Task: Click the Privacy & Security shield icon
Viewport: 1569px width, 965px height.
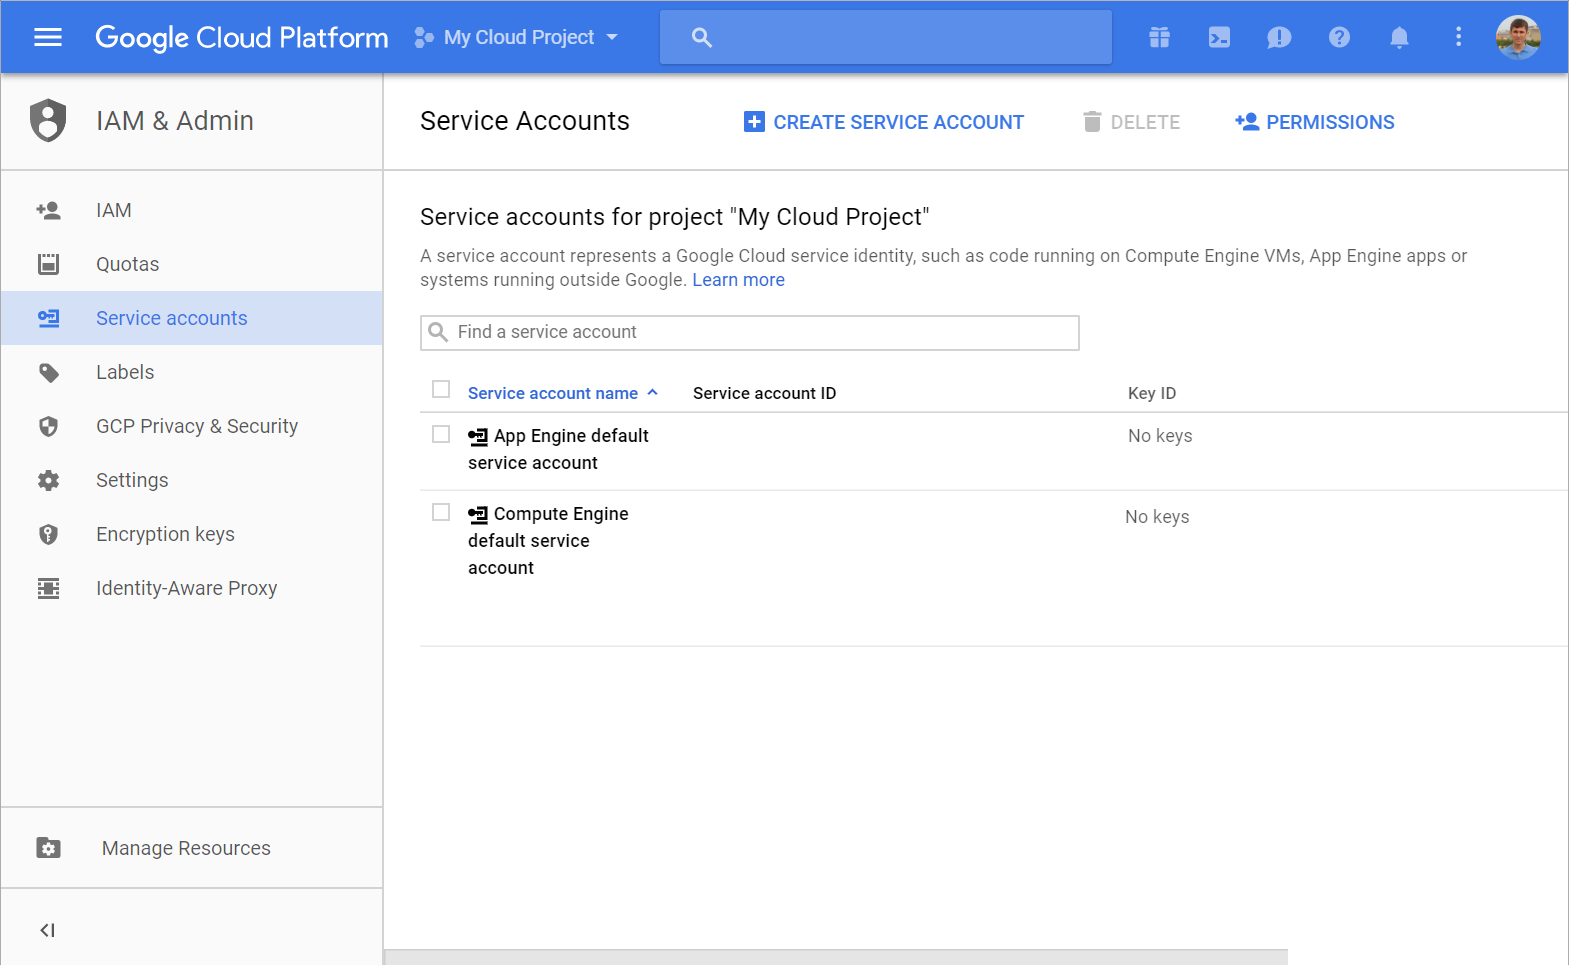Action: tap(48, 427)
